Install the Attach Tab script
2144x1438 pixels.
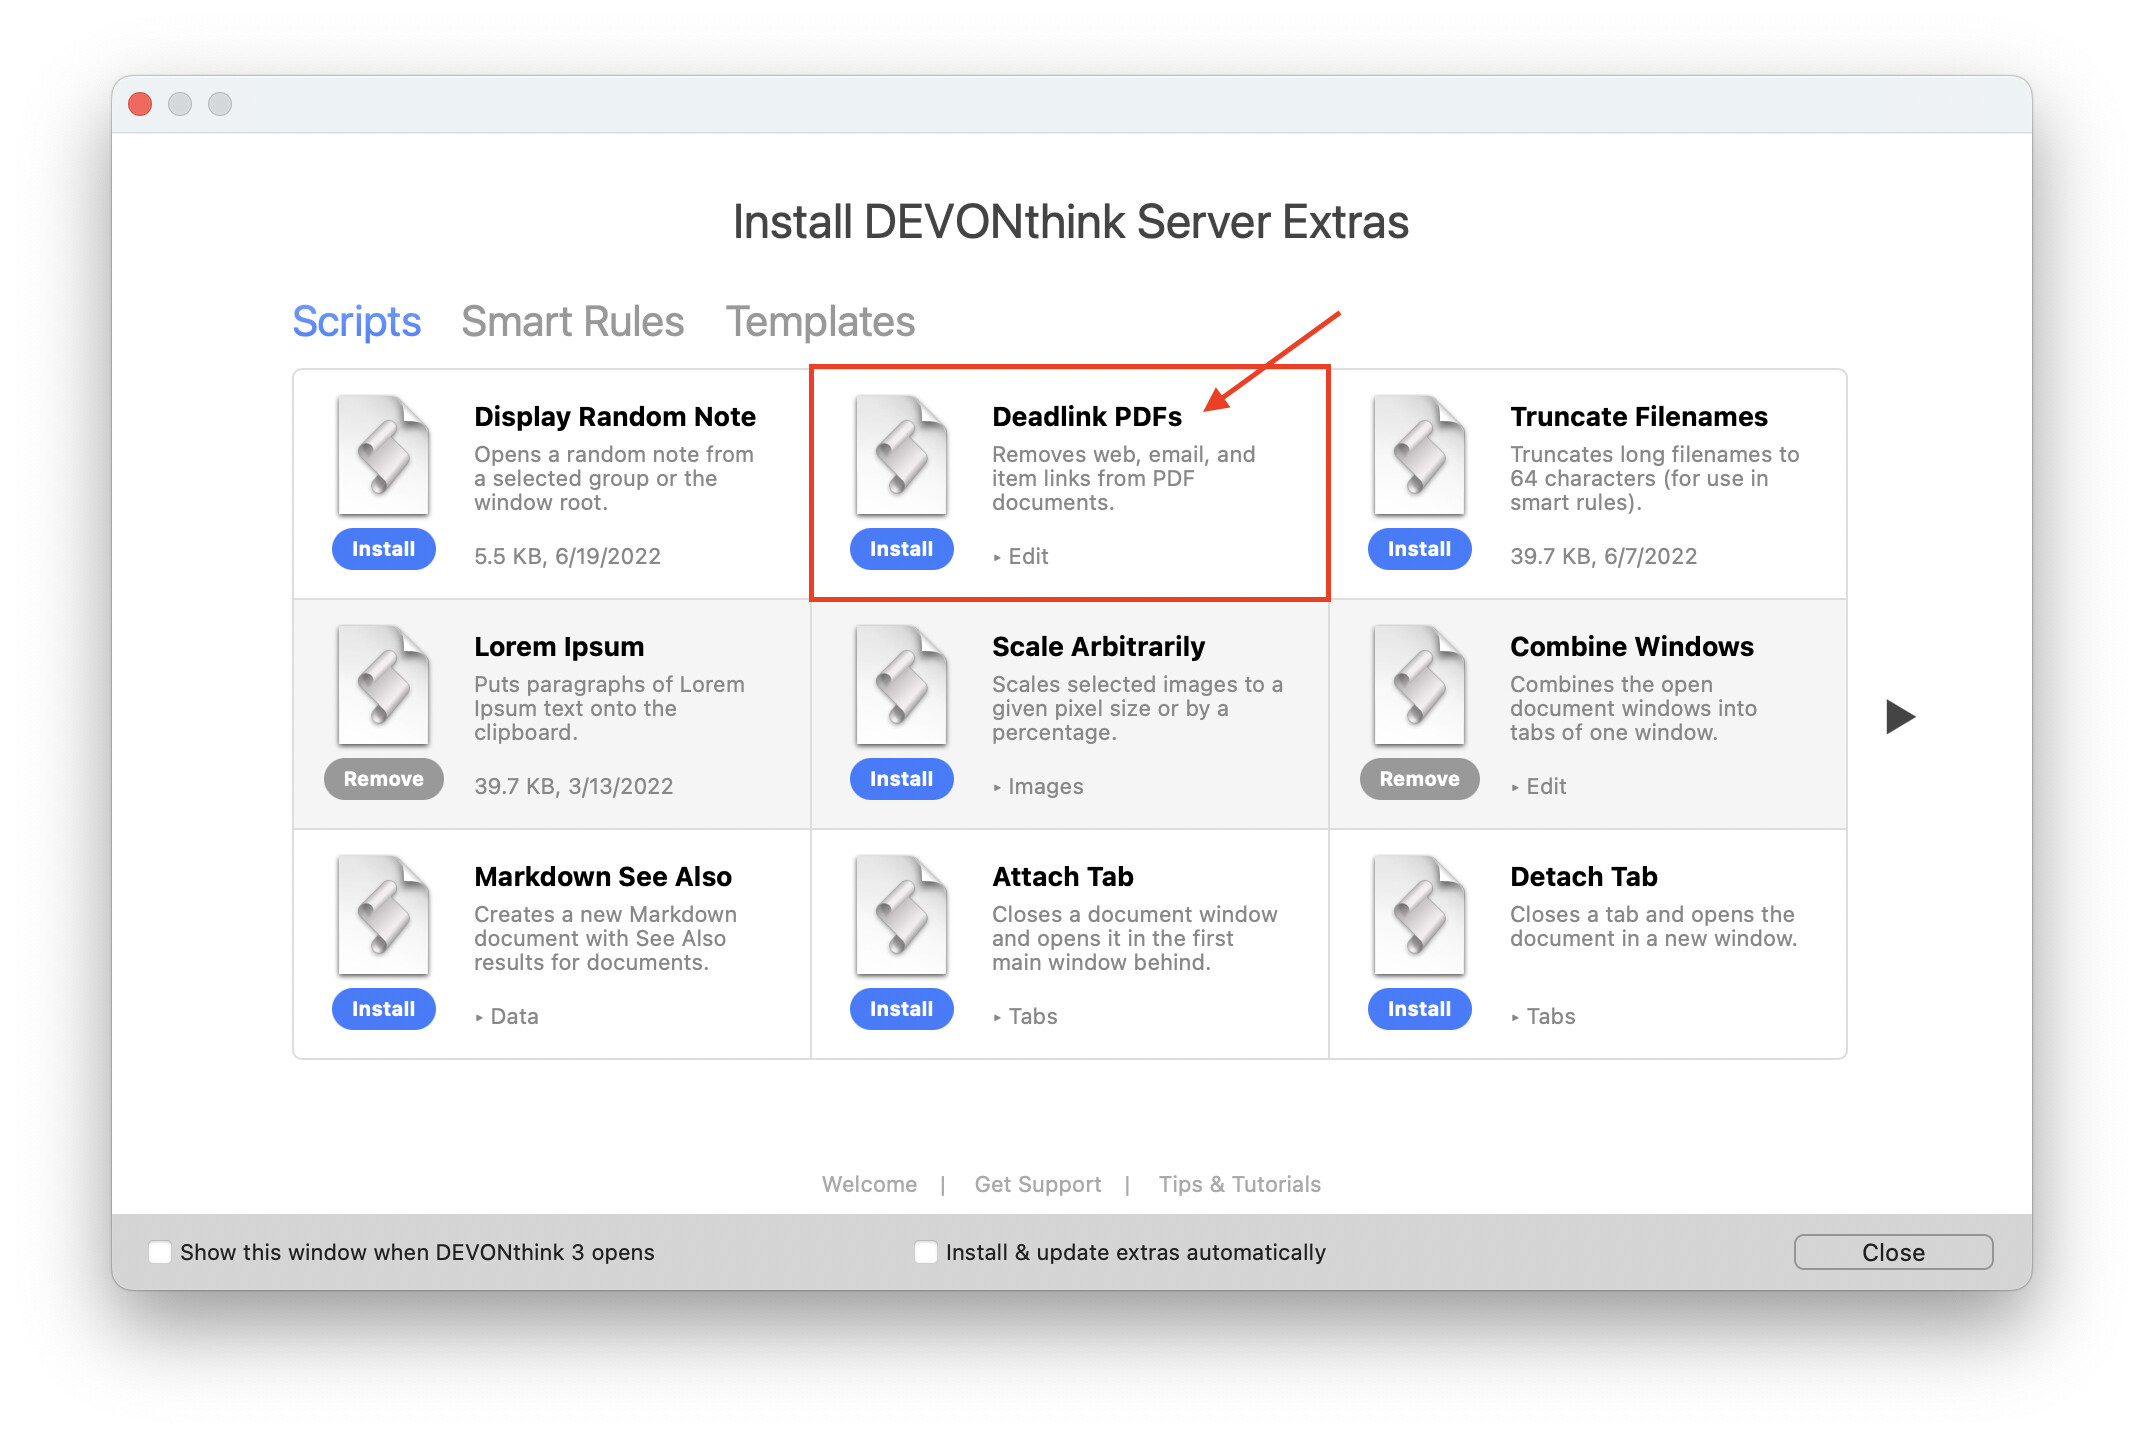tap(902, 1009)
